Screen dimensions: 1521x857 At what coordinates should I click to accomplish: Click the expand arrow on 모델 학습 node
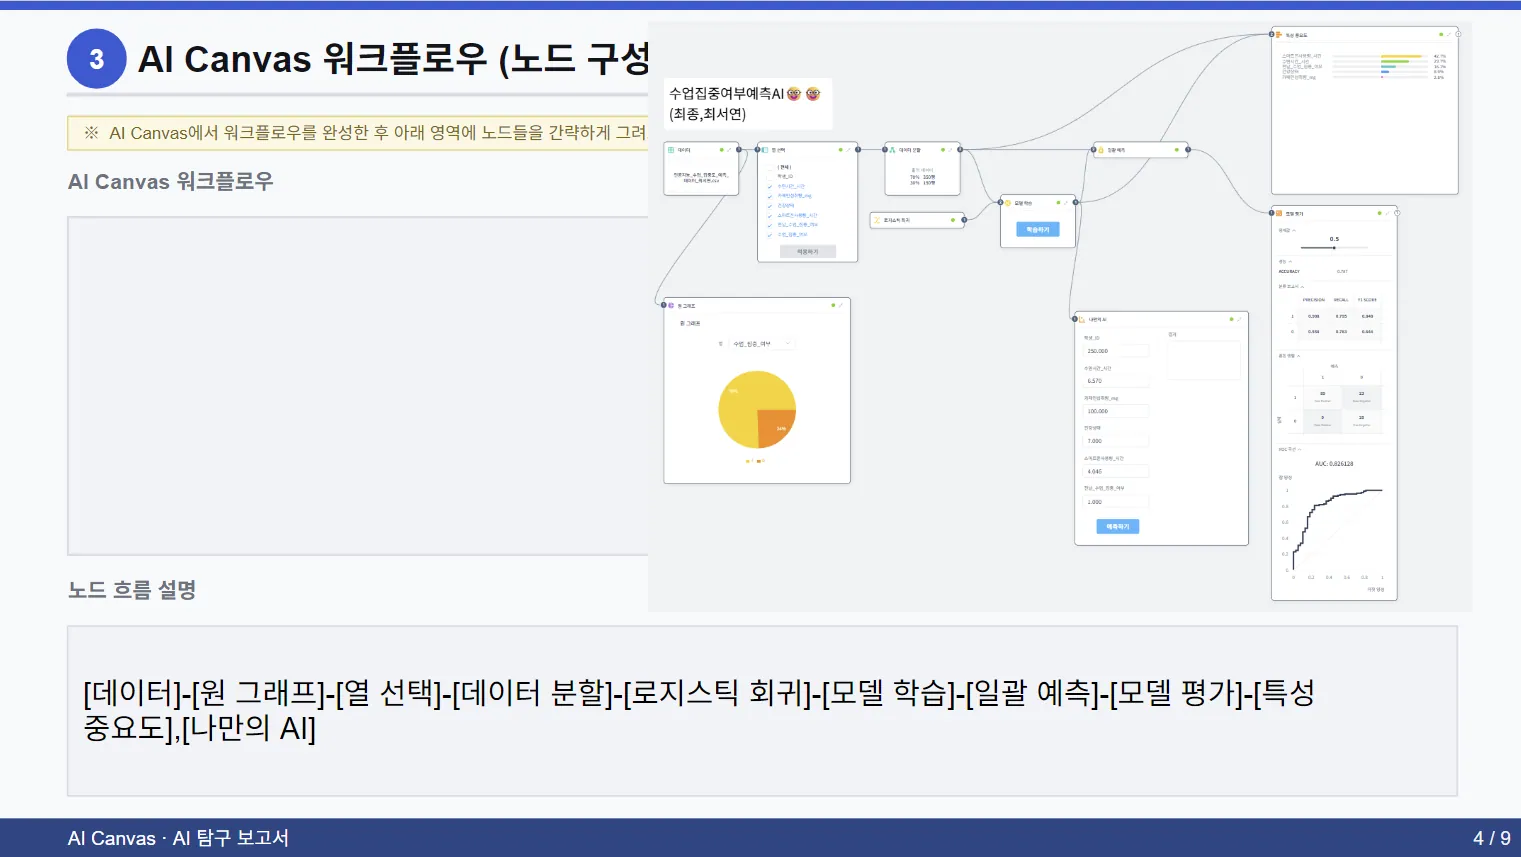pyautogui.click(x=1065, y=203)
